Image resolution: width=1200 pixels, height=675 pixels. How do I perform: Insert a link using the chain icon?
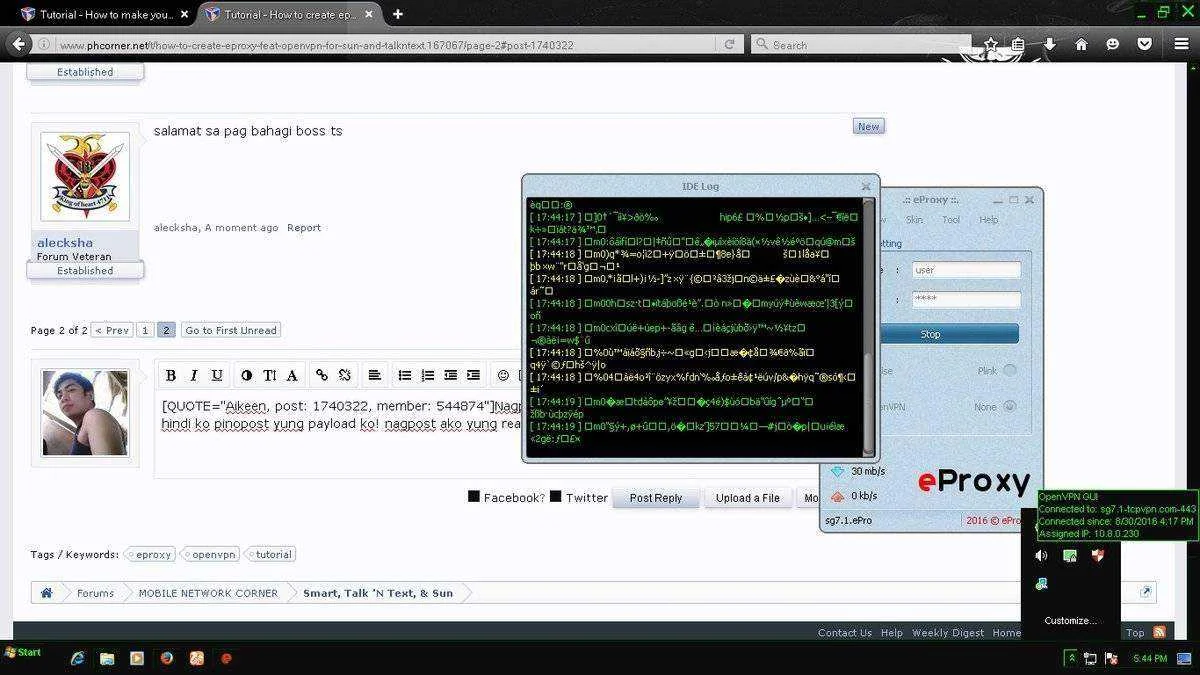coord(322,375)
